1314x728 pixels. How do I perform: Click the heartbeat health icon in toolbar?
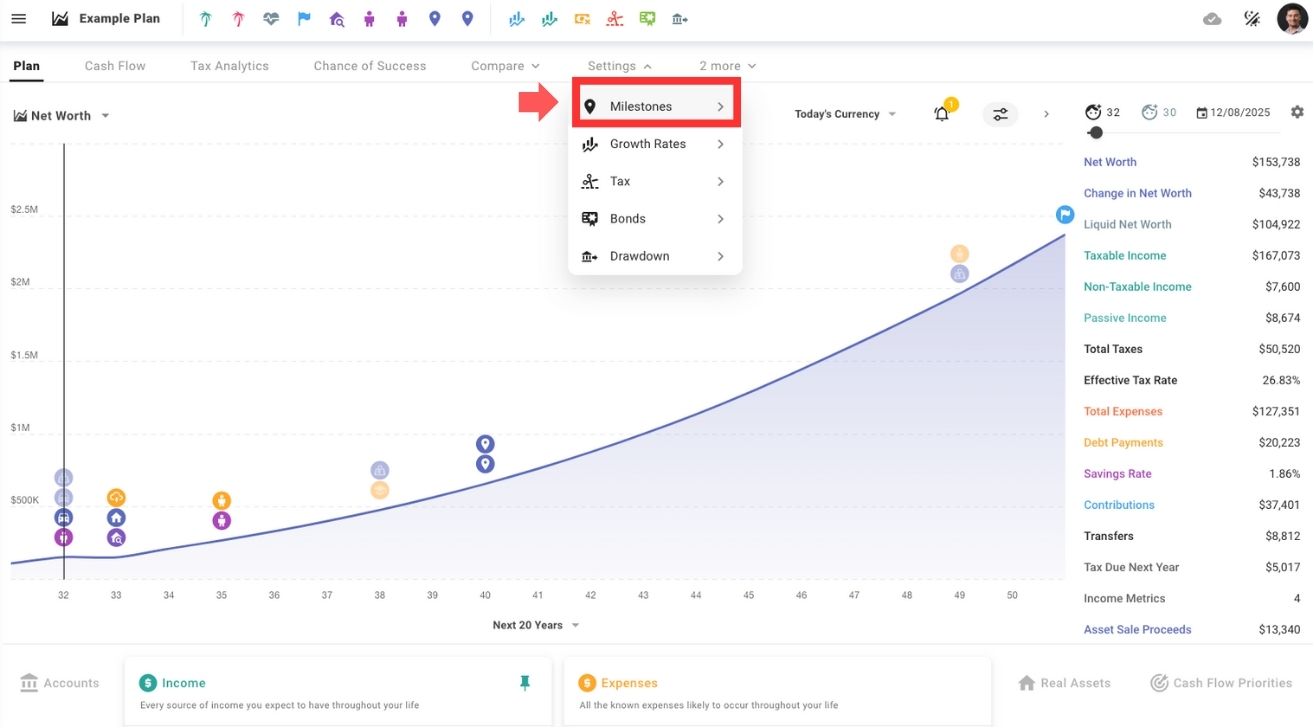click(271, 19)
